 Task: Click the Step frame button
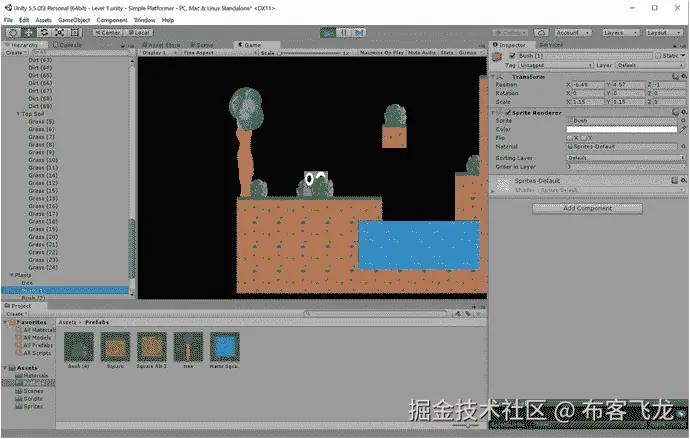coord(359,33)
